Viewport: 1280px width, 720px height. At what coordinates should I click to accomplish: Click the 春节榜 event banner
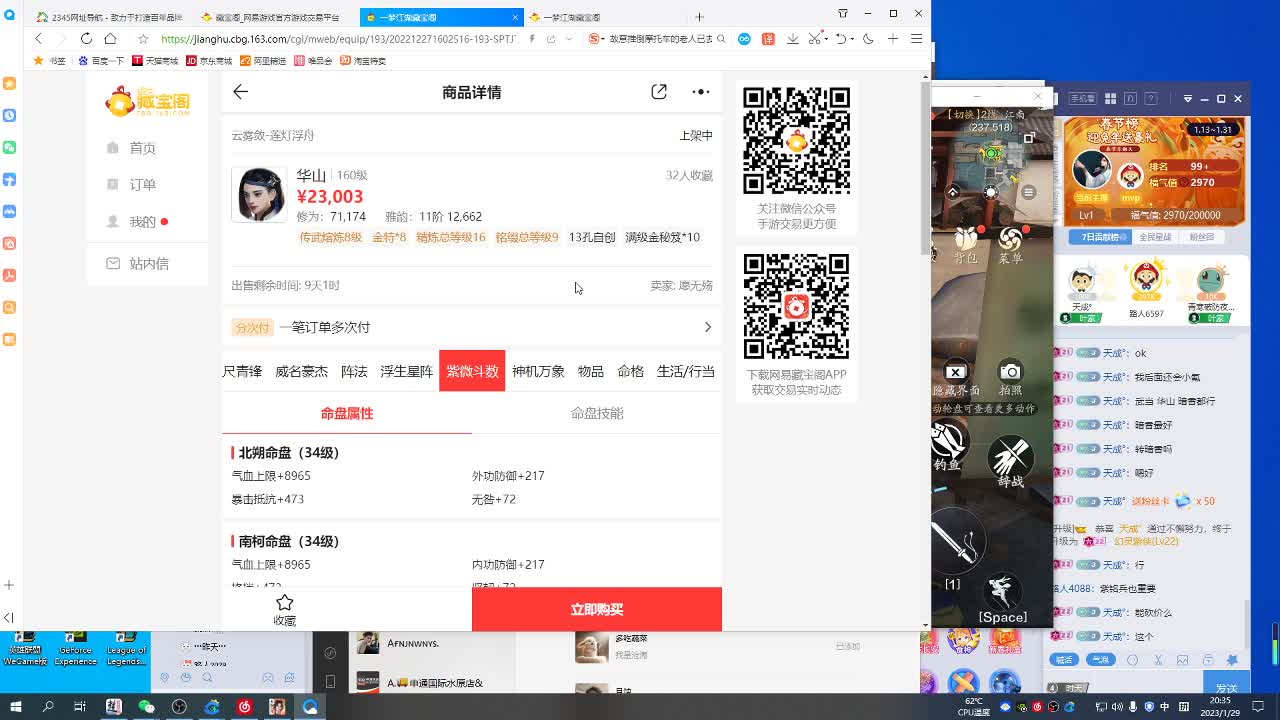[x=1155, y=170]
